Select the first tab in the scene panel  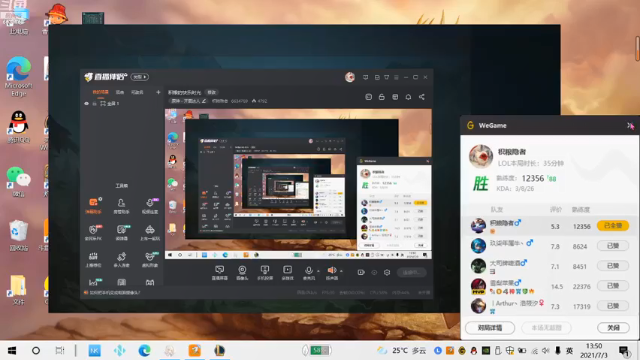(100, 92)
